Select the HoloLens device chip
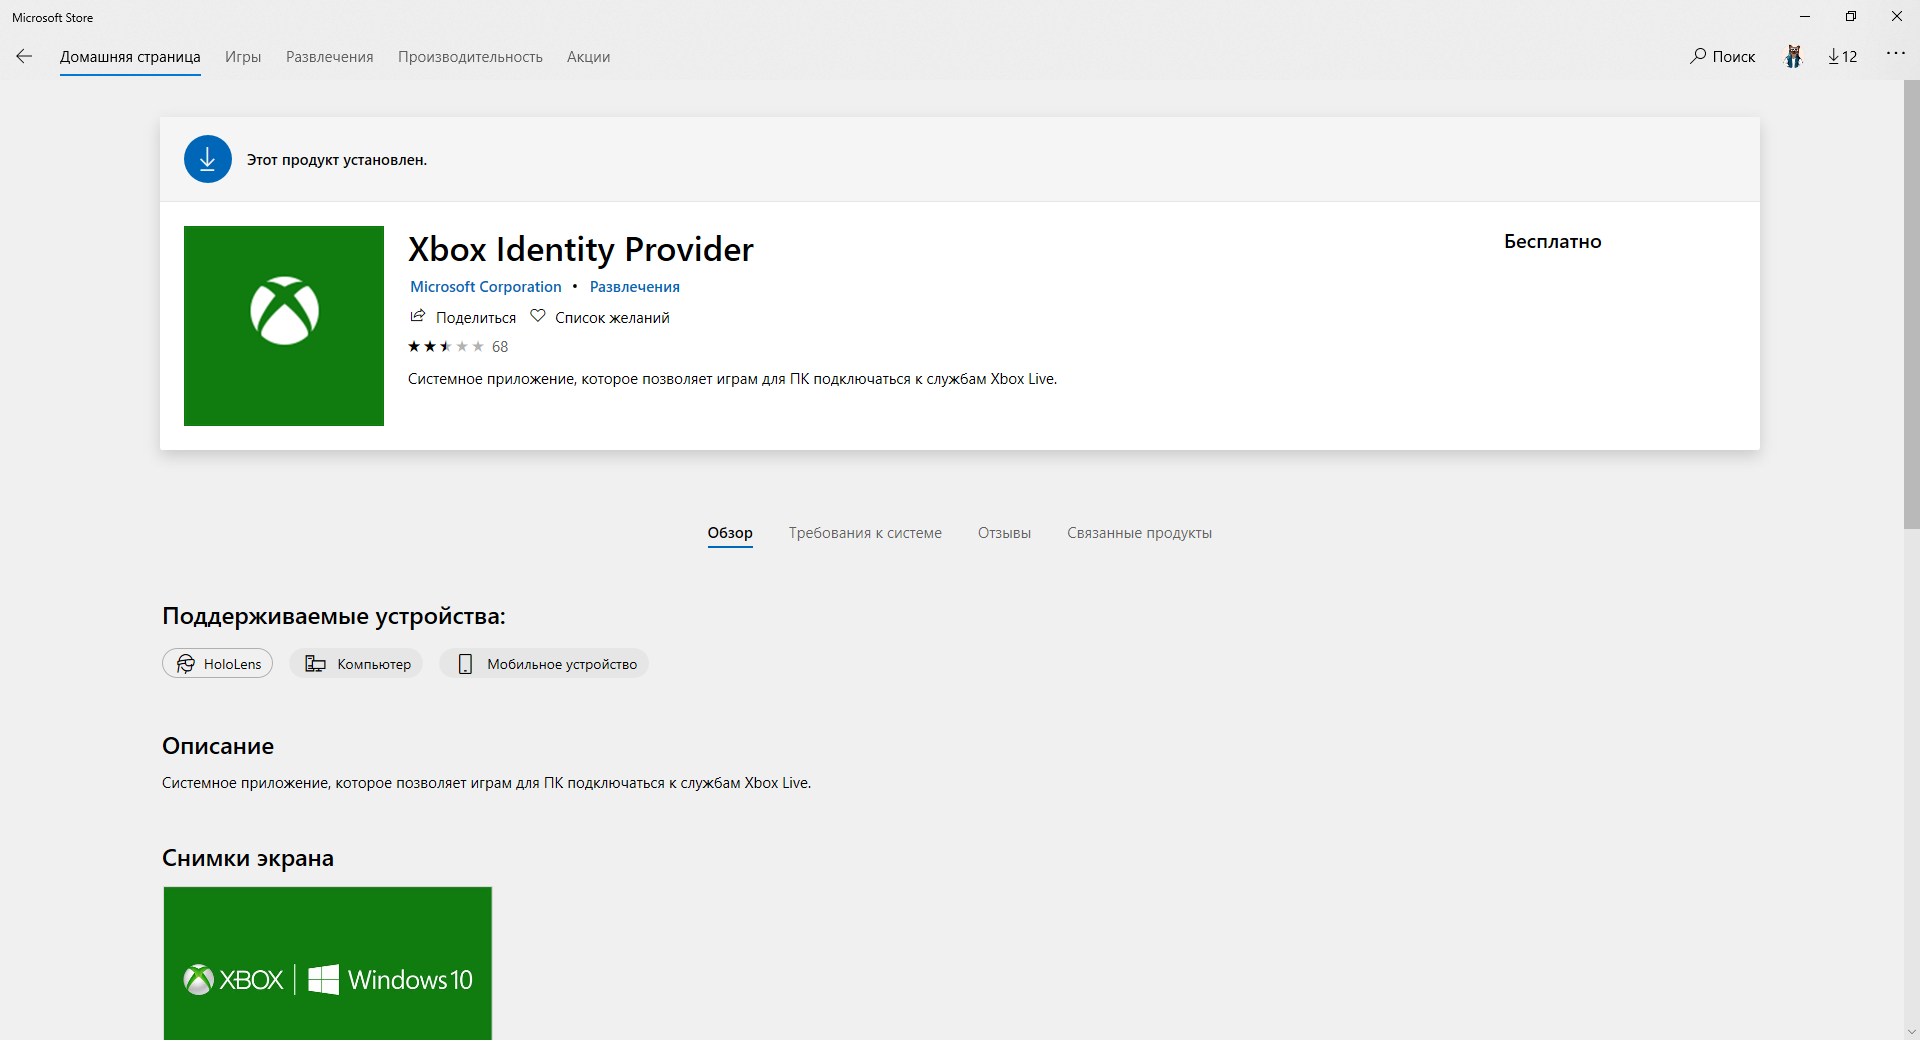The height and width of the screenshot is (1040, 1920). (218, 664)
